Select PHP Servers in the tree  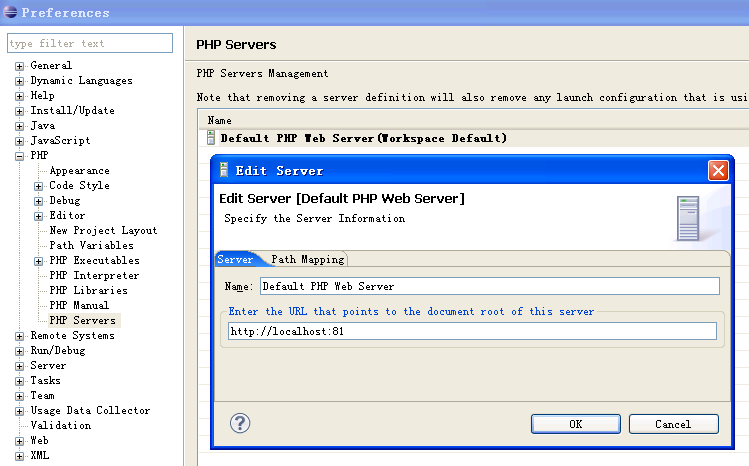tap(83, 320)
